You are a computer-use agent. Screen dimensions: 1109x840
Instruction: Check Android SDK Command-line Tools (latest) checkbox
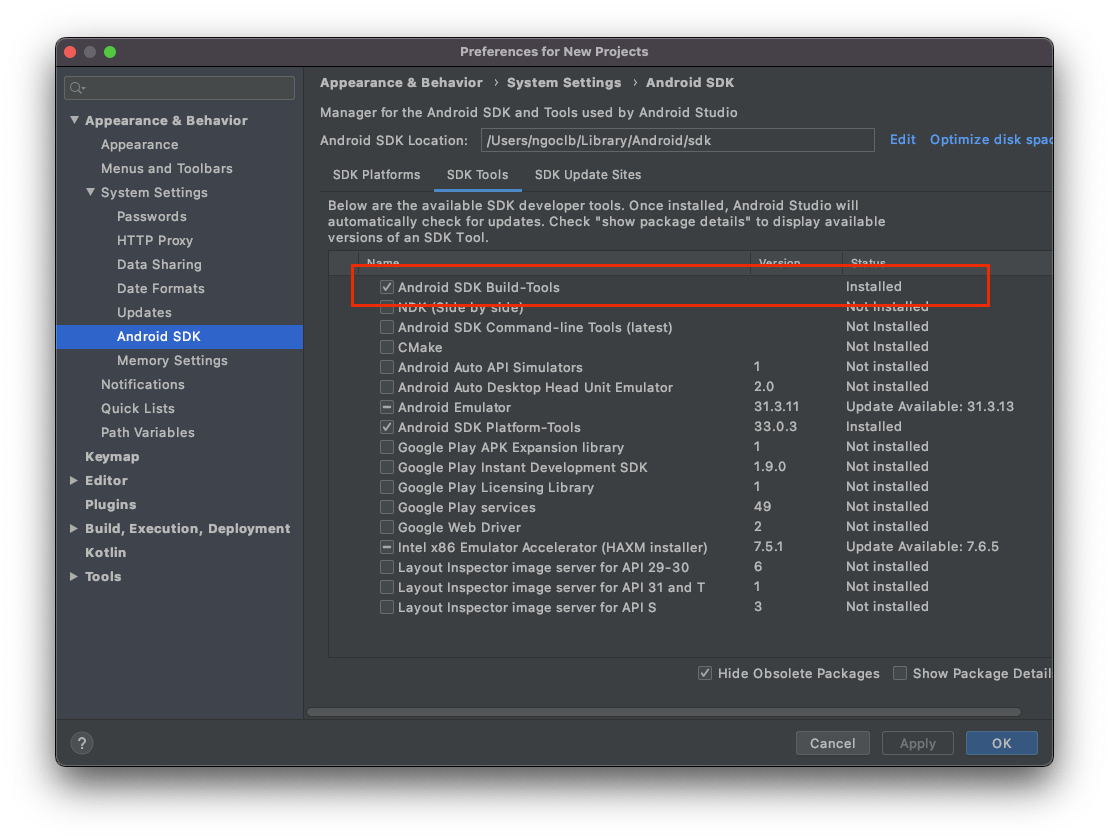point(387,327)
